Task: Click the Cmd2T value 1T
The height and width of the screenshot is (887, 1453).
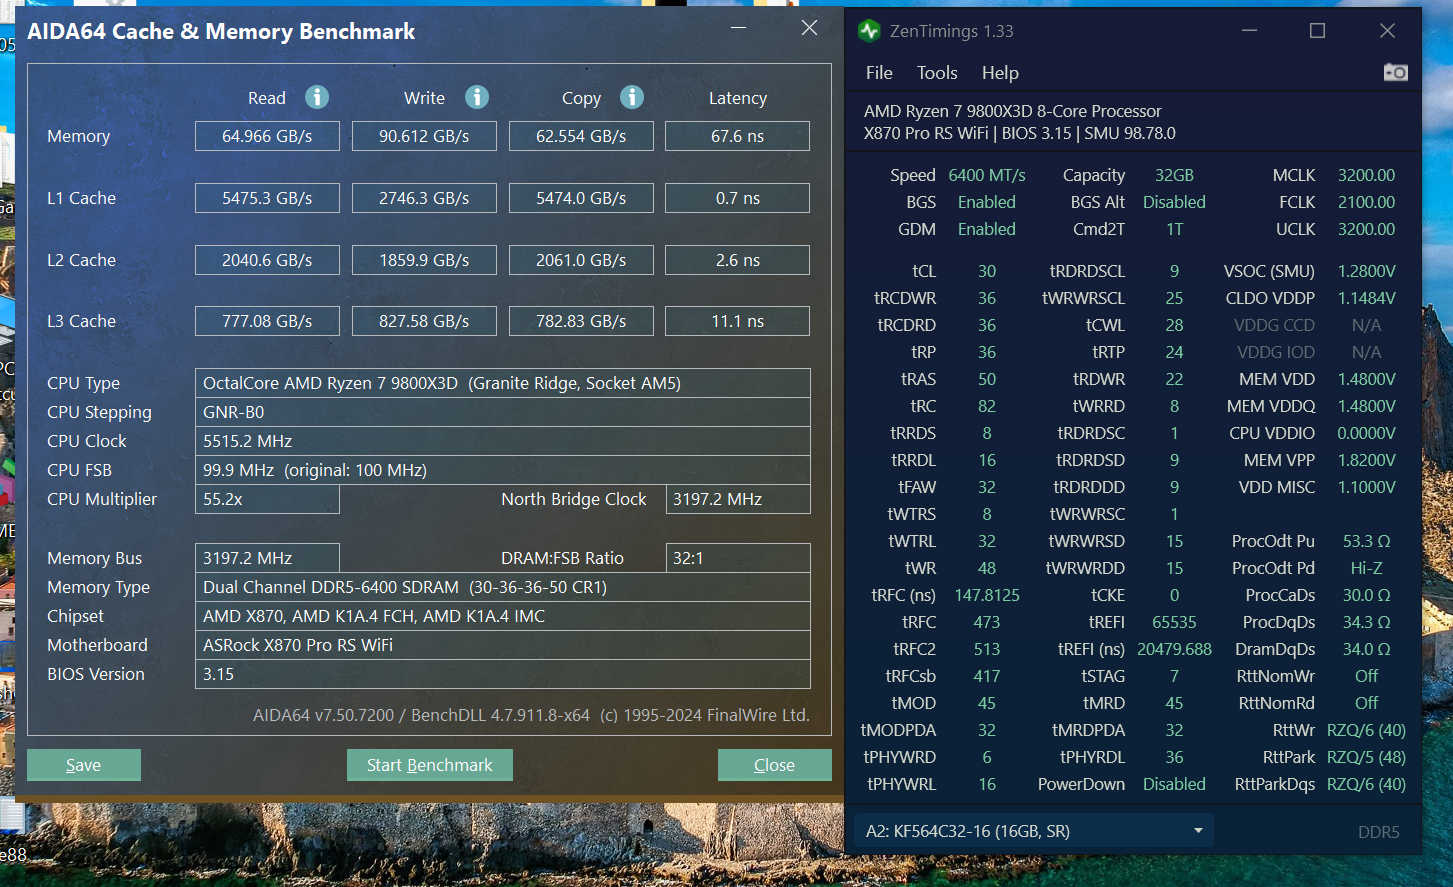Action: pos(1174,229)
